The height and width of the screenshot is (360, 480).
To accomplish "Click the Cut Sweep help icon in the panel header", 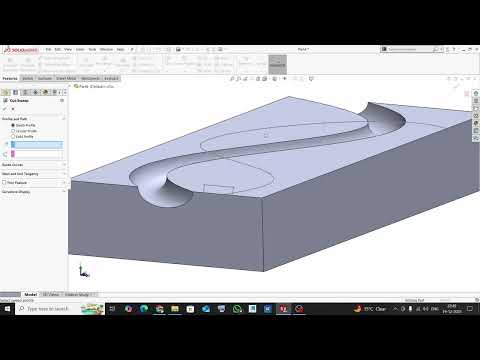I will [62, 100].
